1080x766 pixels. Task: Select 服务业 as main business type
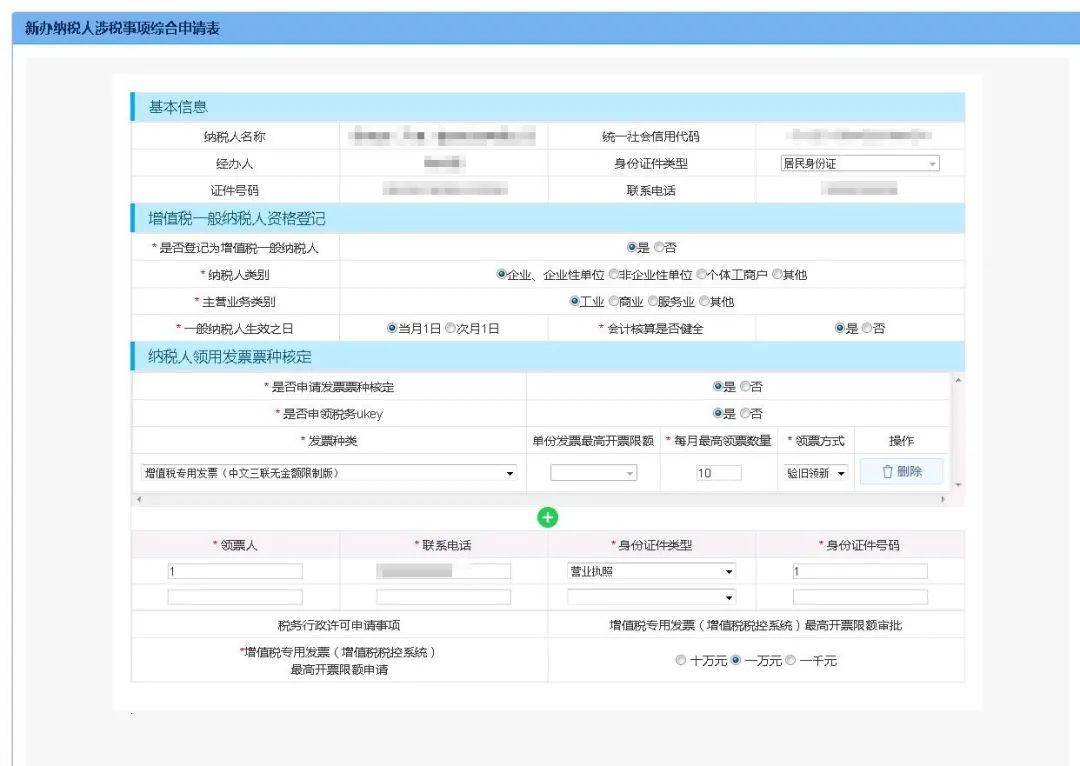click(x=651, y=301)
